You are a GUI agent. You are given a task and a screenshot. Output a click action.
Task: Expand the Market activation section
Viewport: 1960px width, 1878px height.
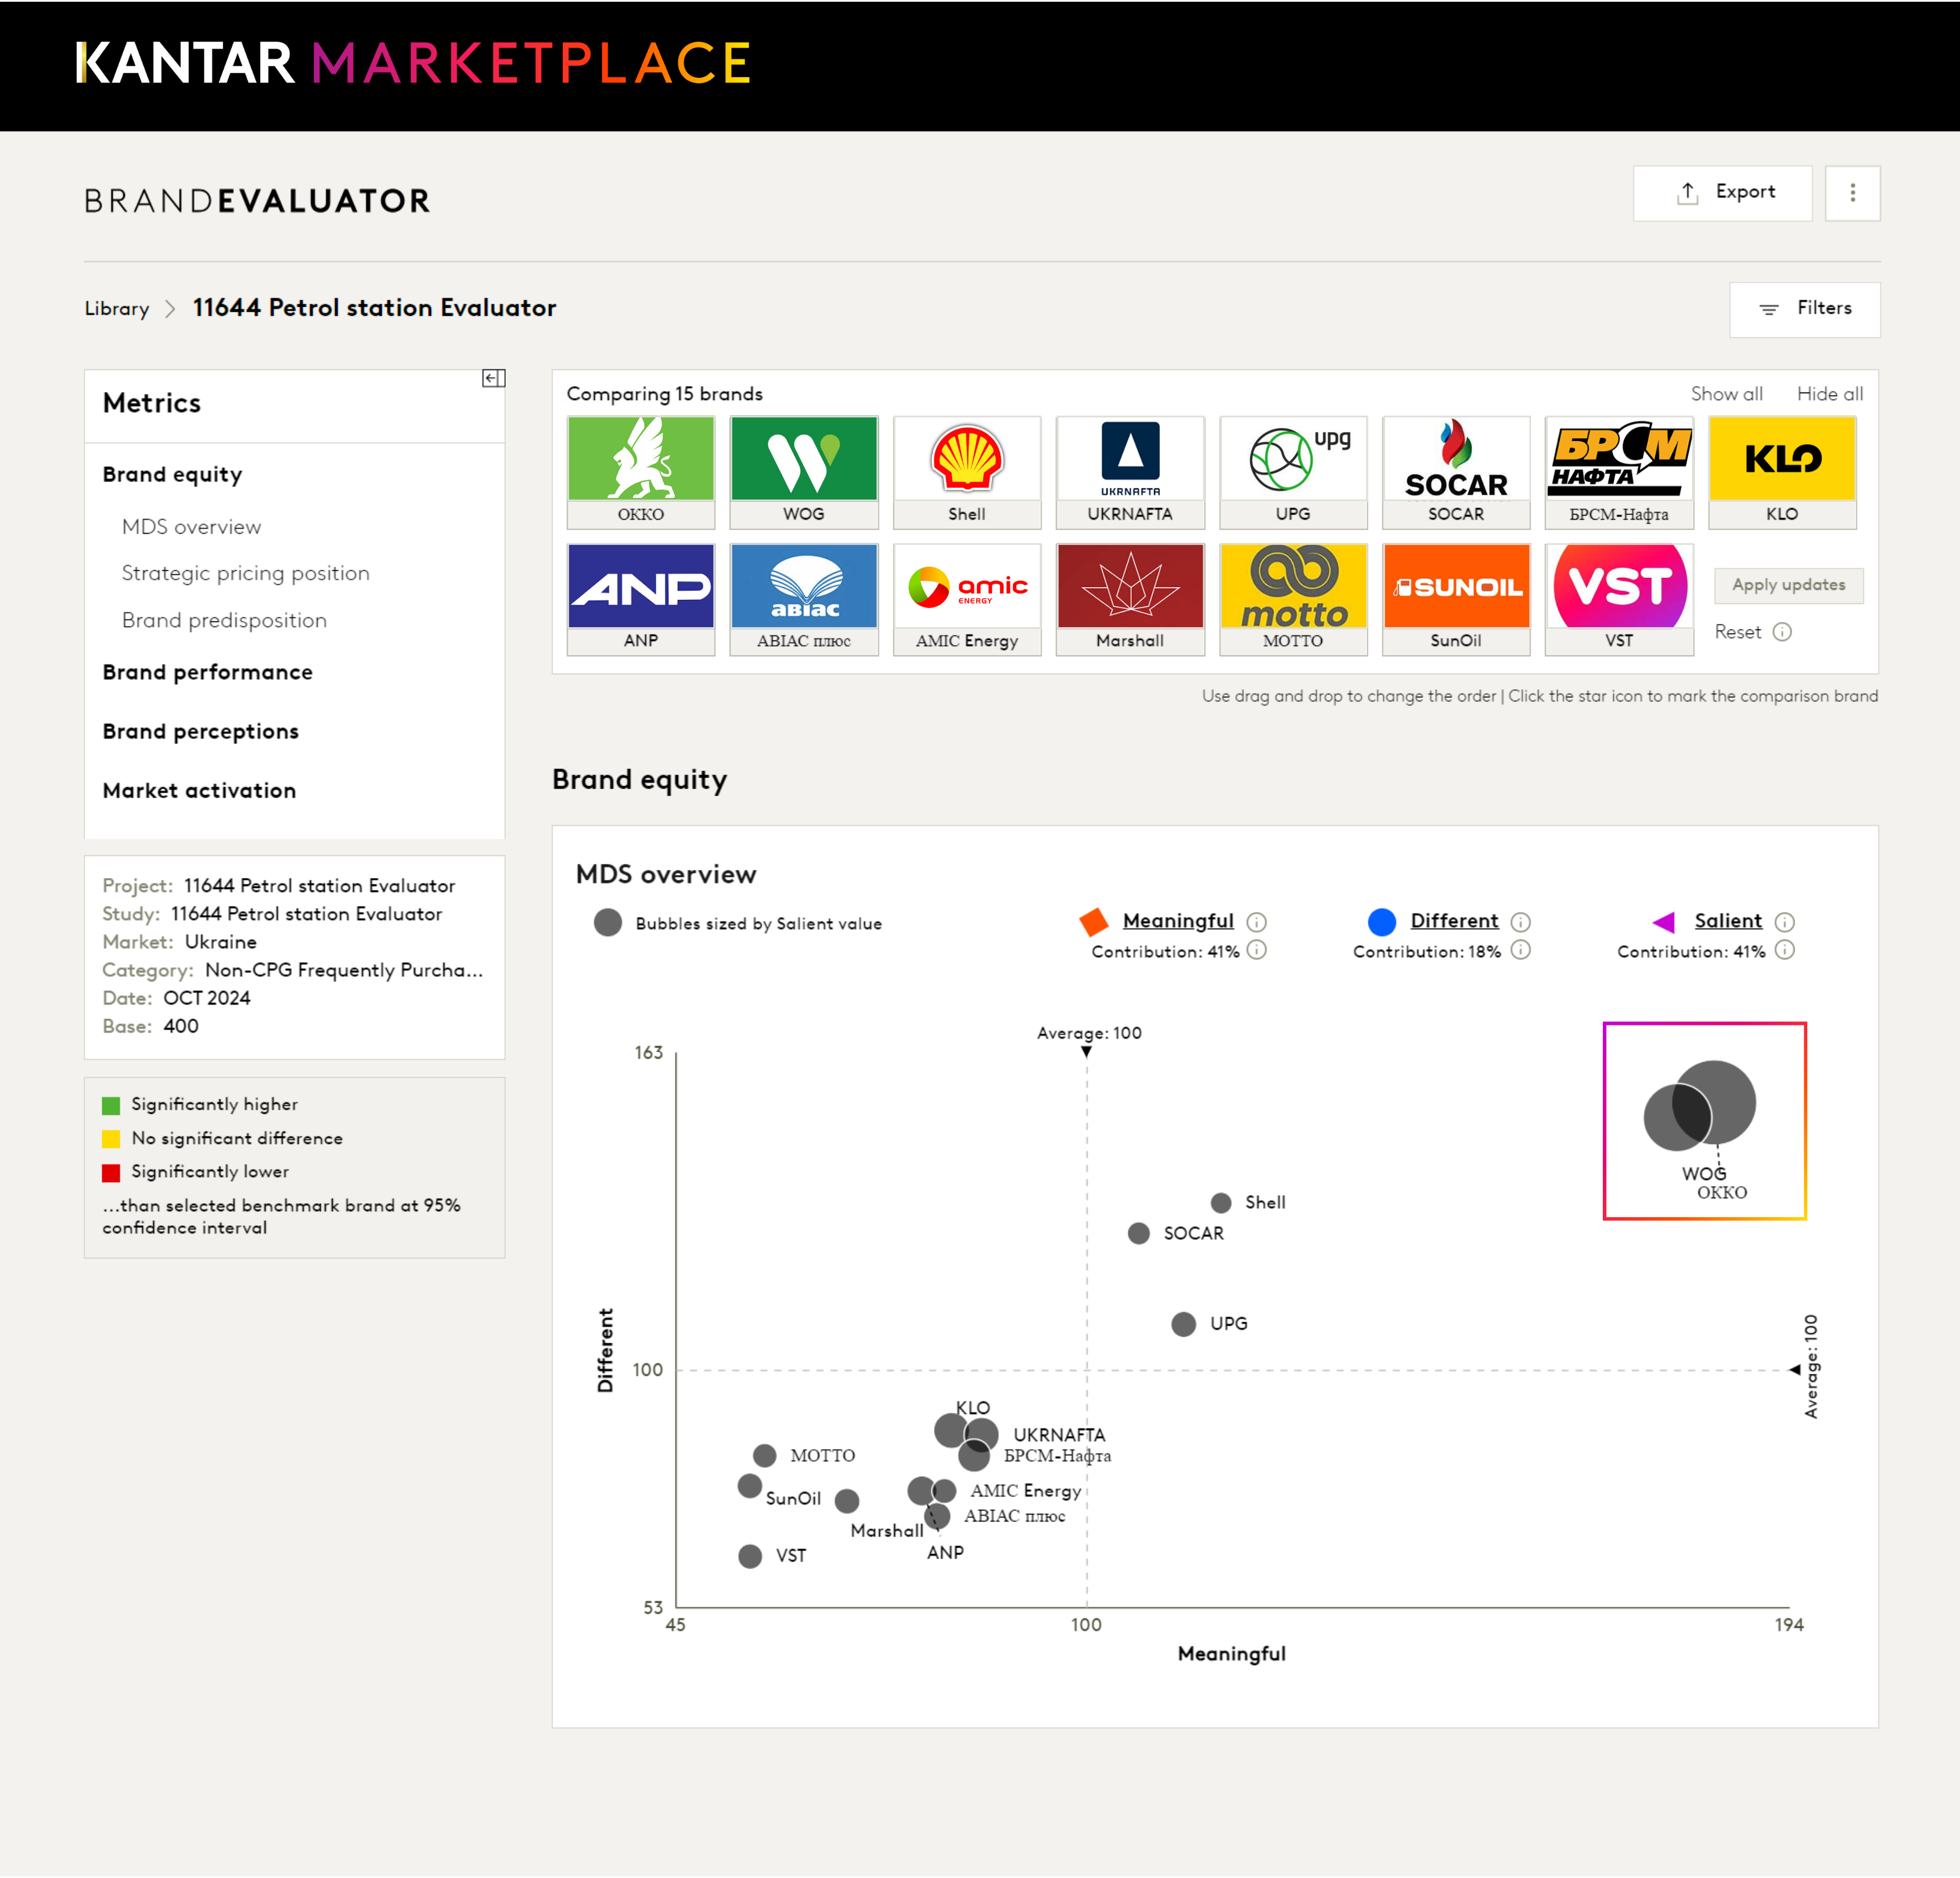(199, 790)
